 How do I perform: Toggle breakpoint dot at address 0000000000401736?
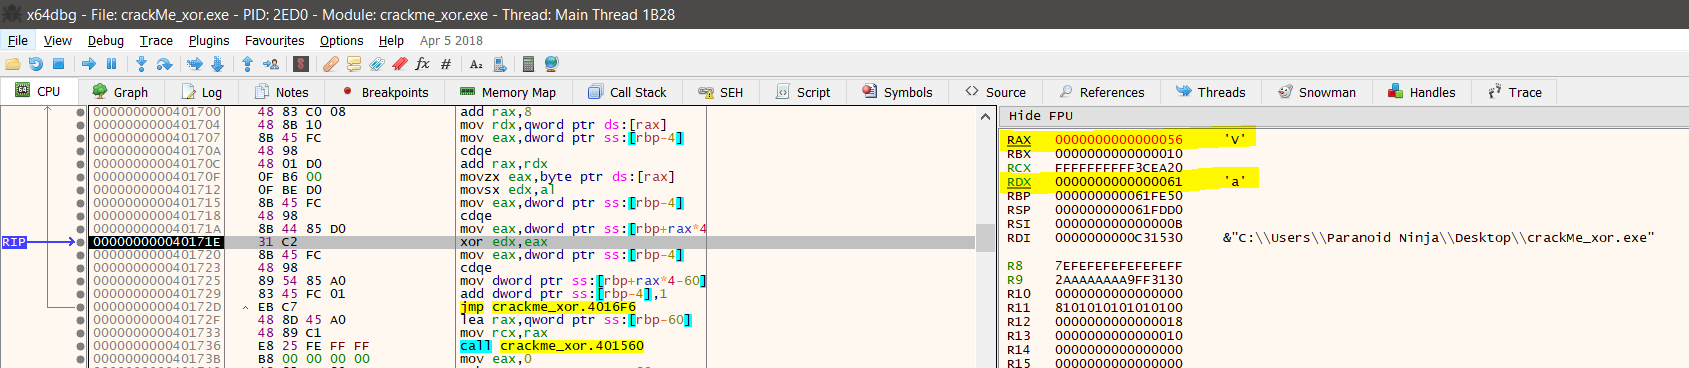(x=80, y=346)
